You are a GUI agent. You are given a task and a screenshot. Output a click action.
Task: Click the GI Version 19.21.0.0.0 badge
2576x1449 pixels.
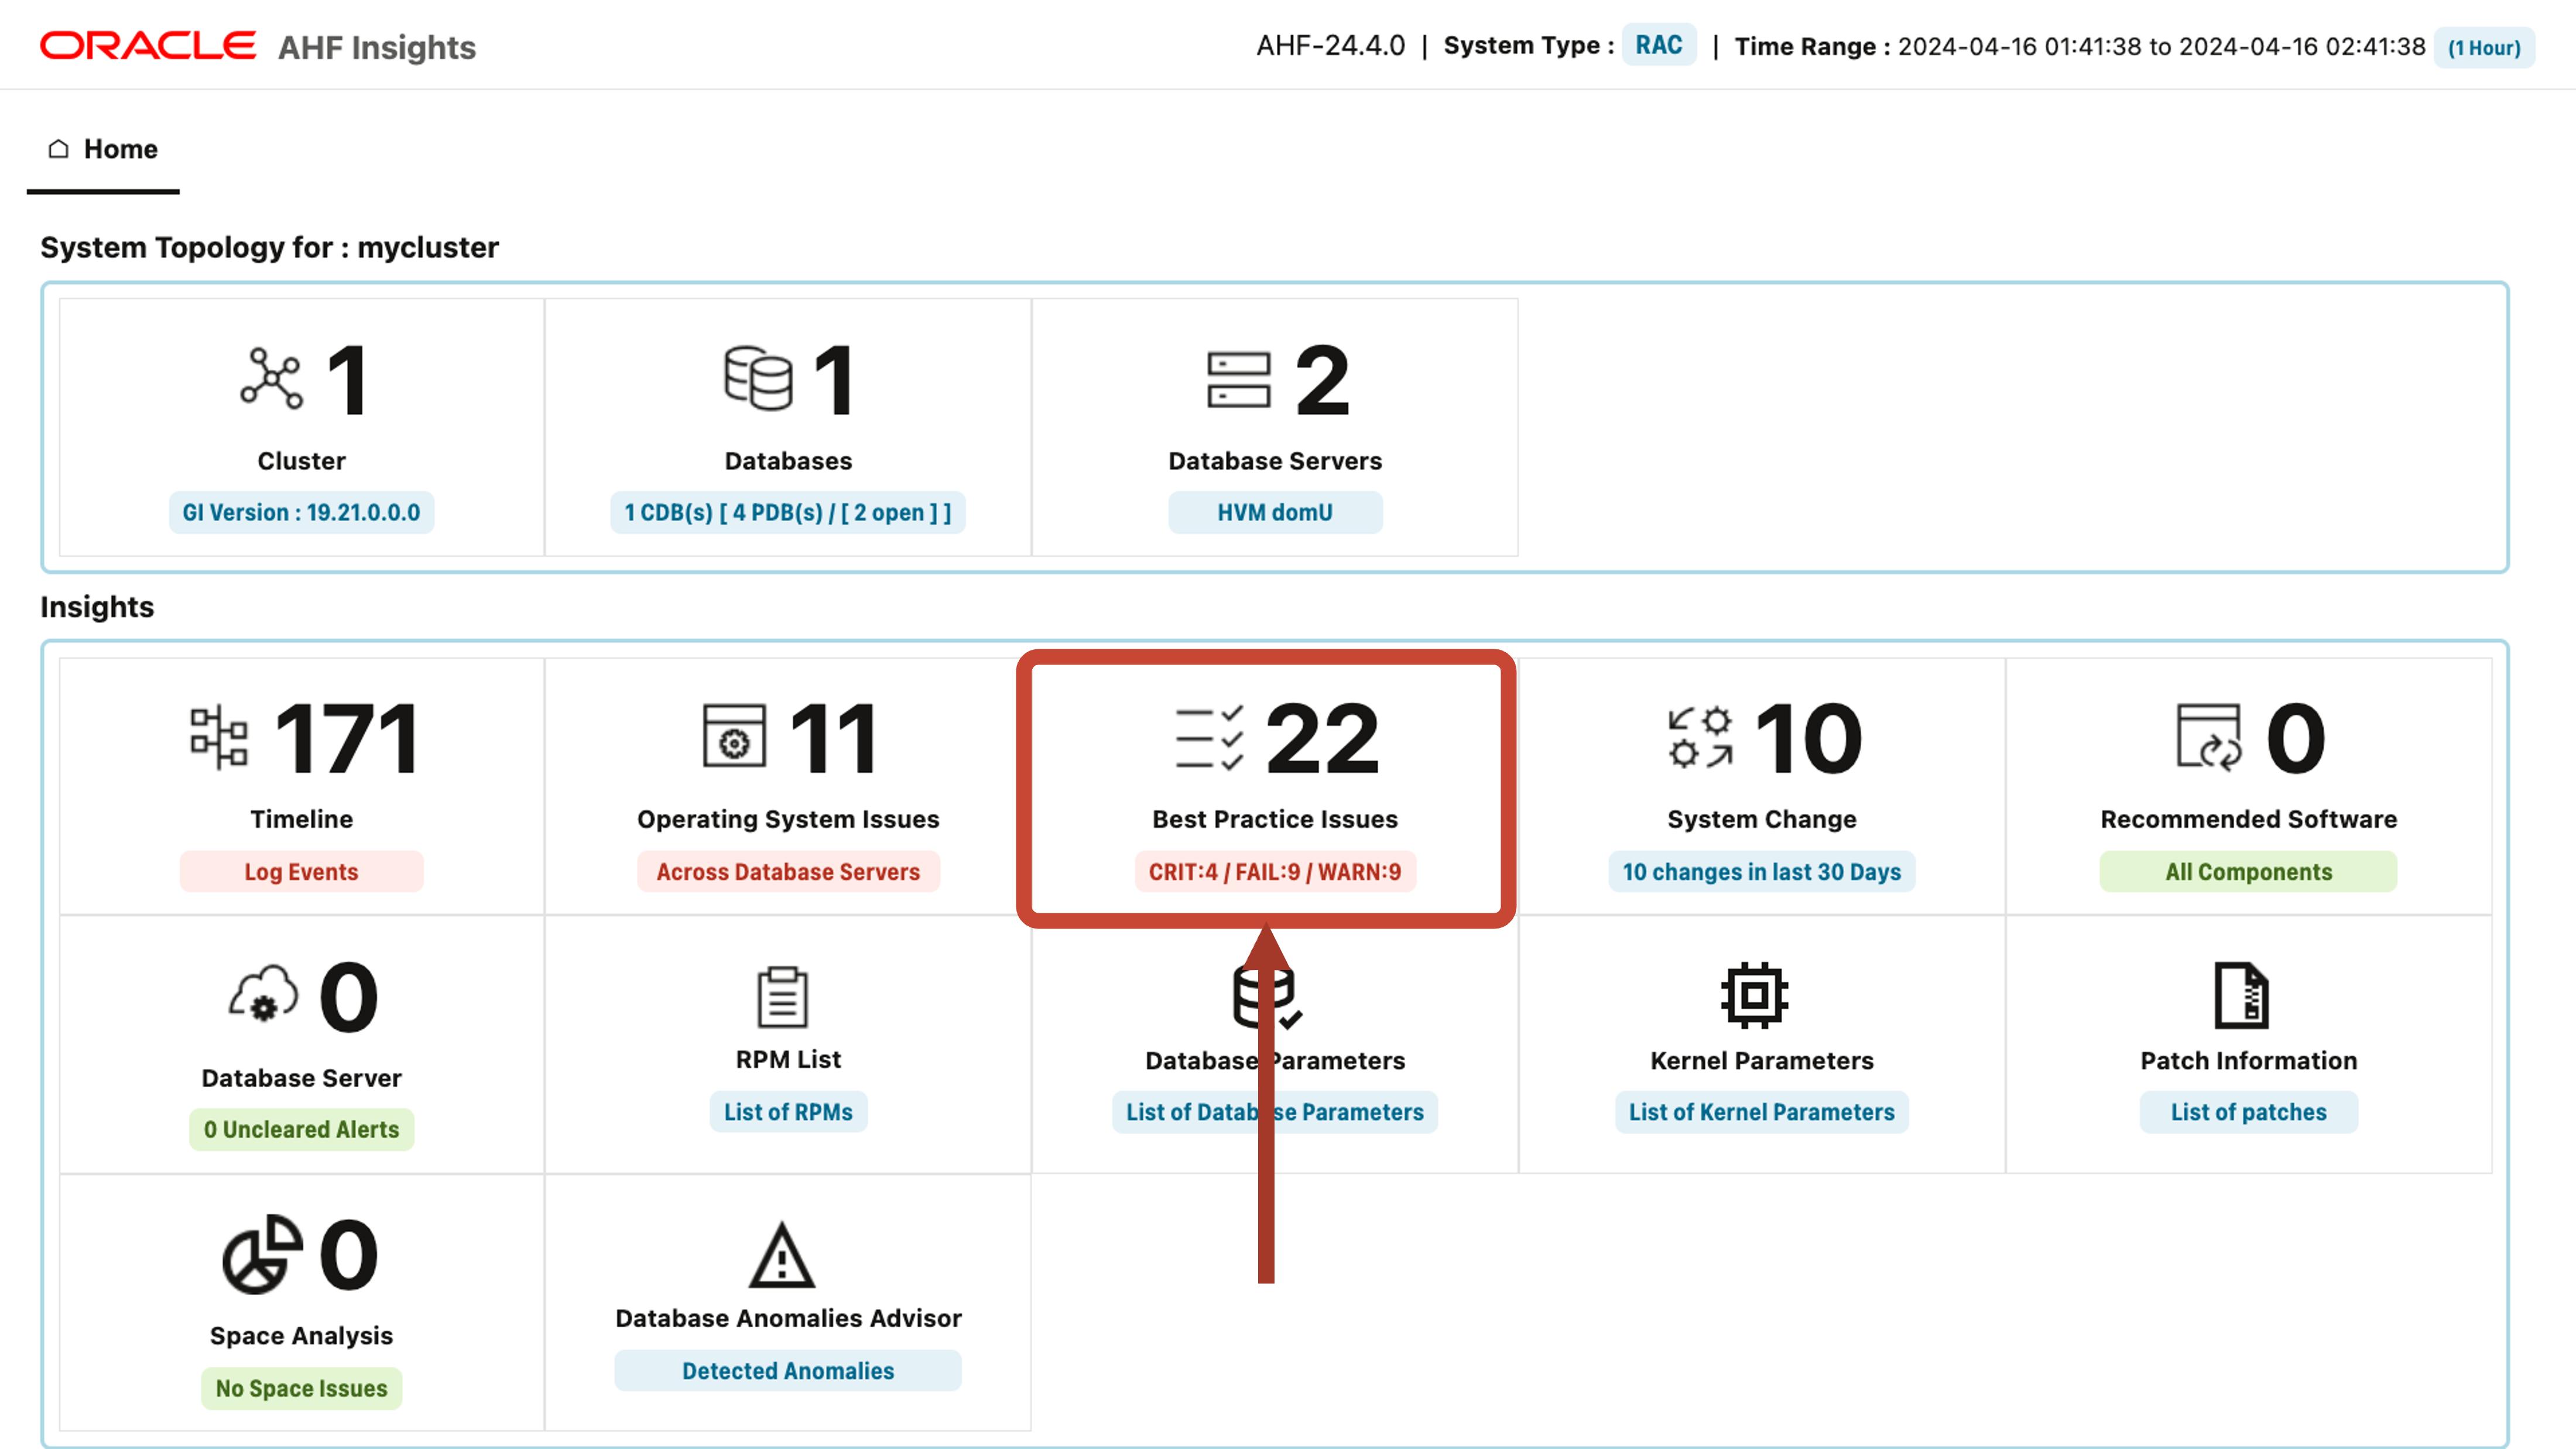301,512
